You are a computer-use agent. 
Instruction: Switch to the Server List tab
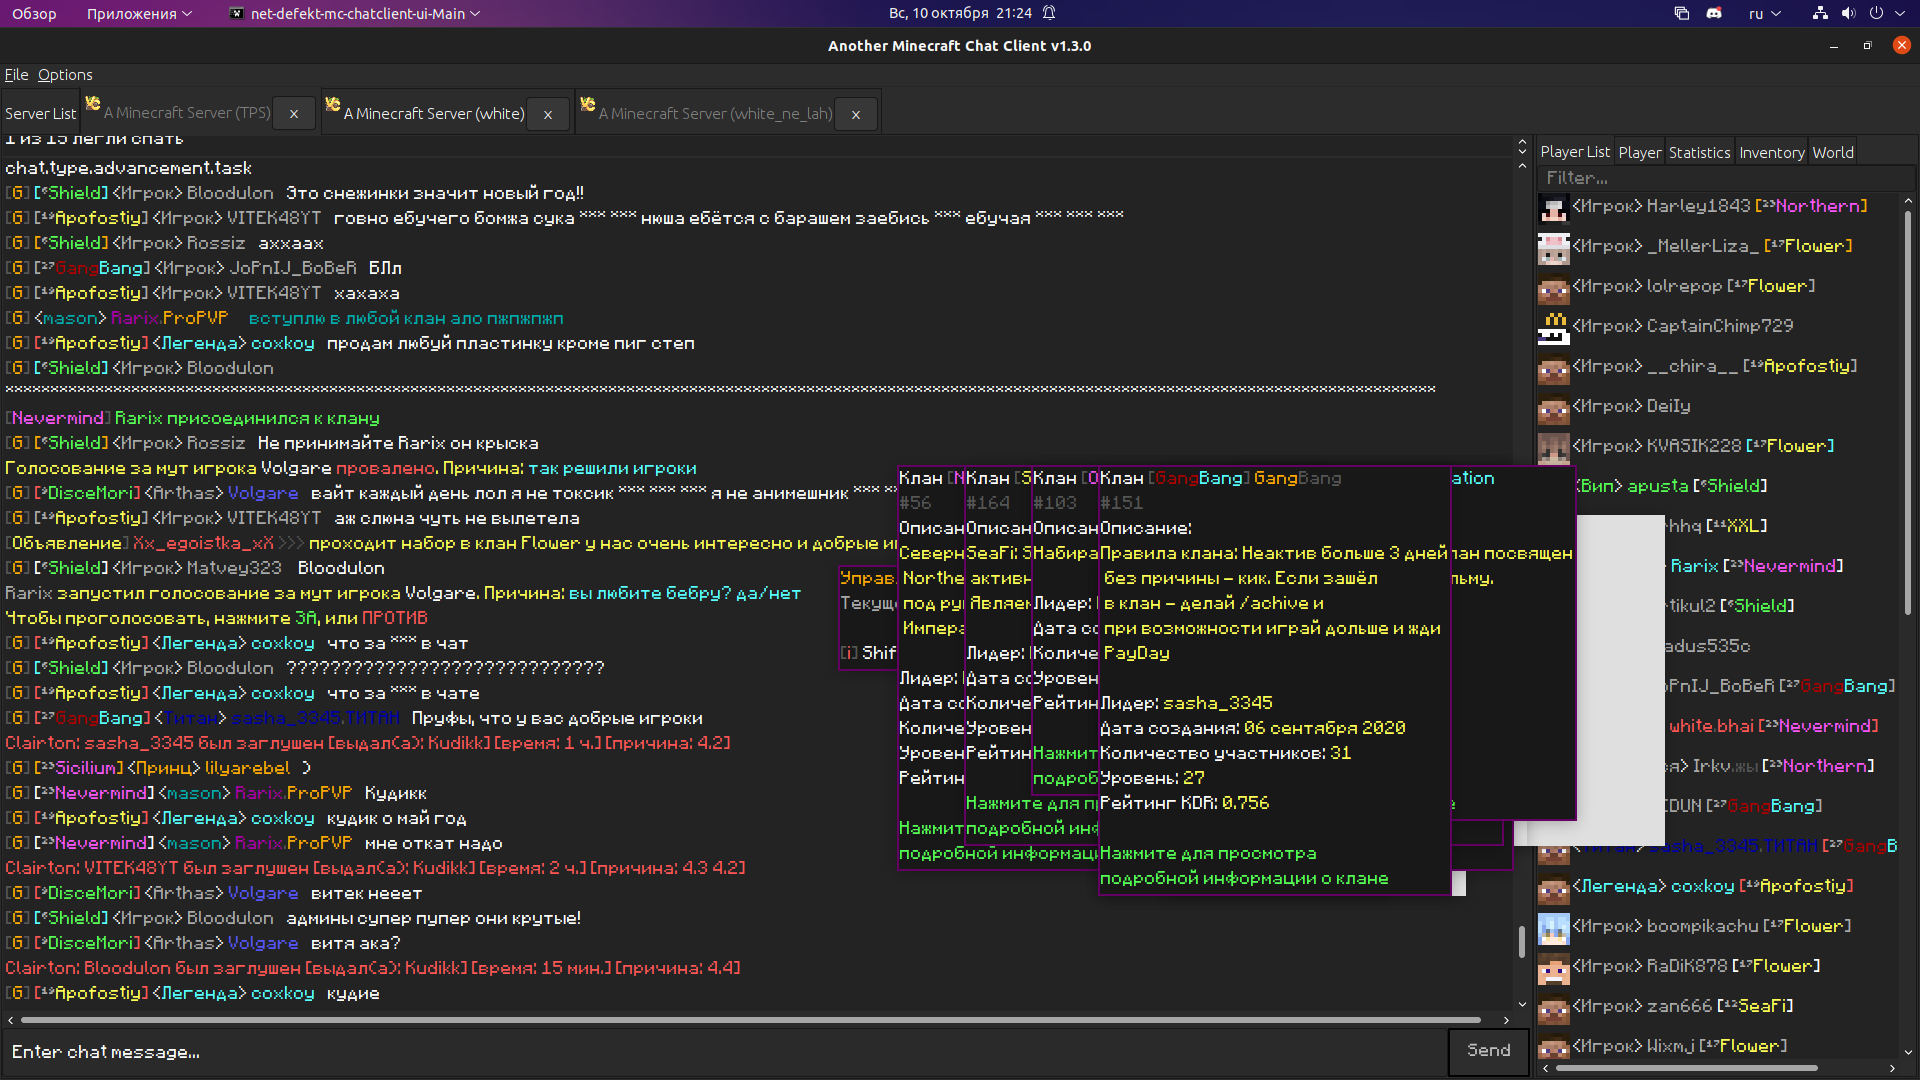click(x=40, y=114)
